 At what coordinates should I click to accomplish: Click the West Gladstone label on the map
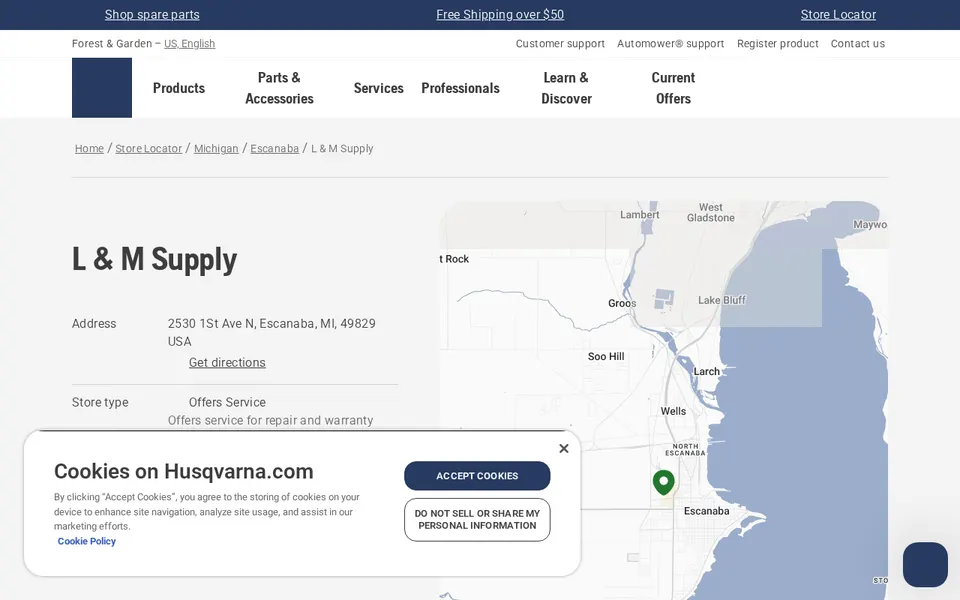(711, 212)
